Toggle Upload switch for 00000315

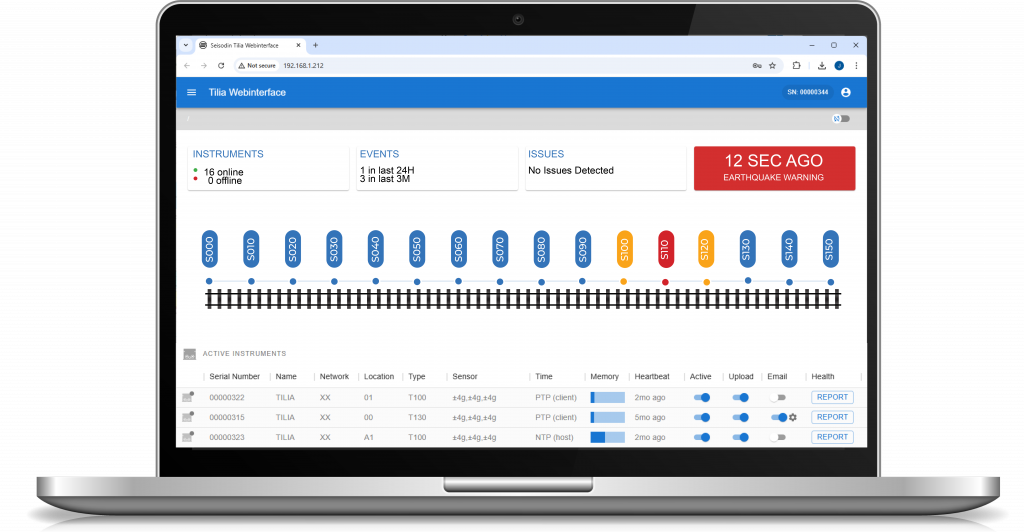point(741,417)
